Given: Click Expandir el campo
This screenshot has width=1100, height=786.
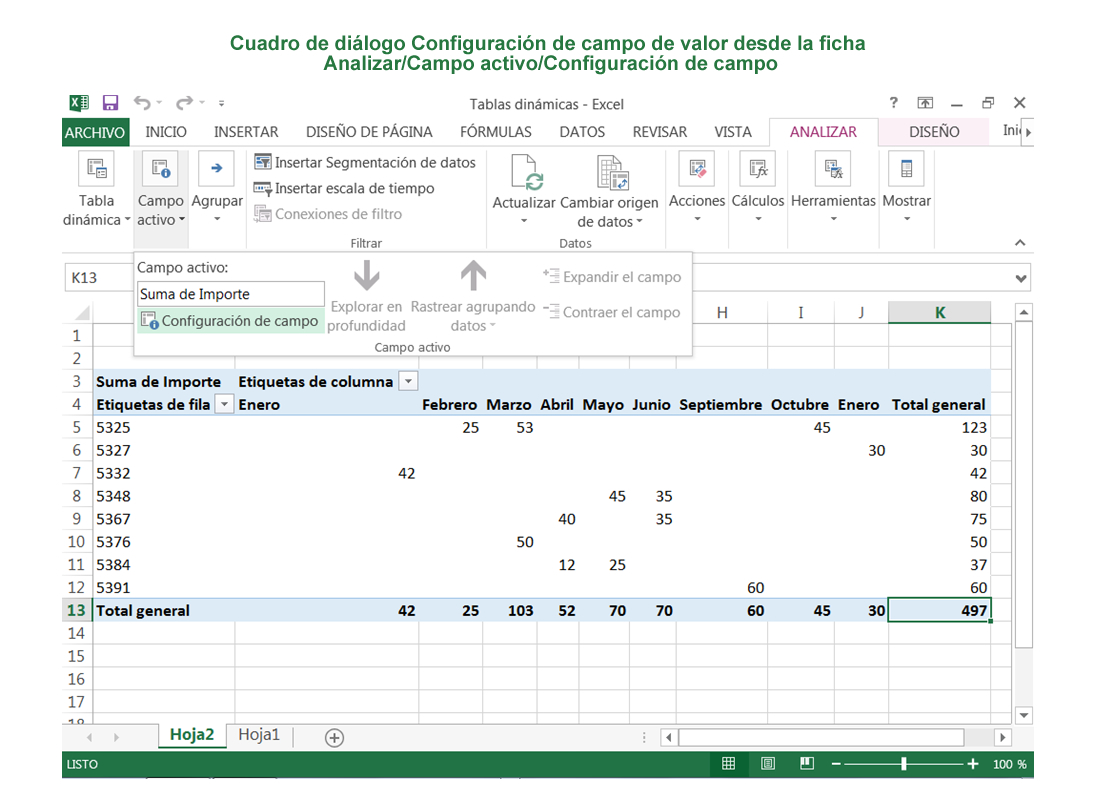Looking at the screenshot, I should (x=612, y=277).
